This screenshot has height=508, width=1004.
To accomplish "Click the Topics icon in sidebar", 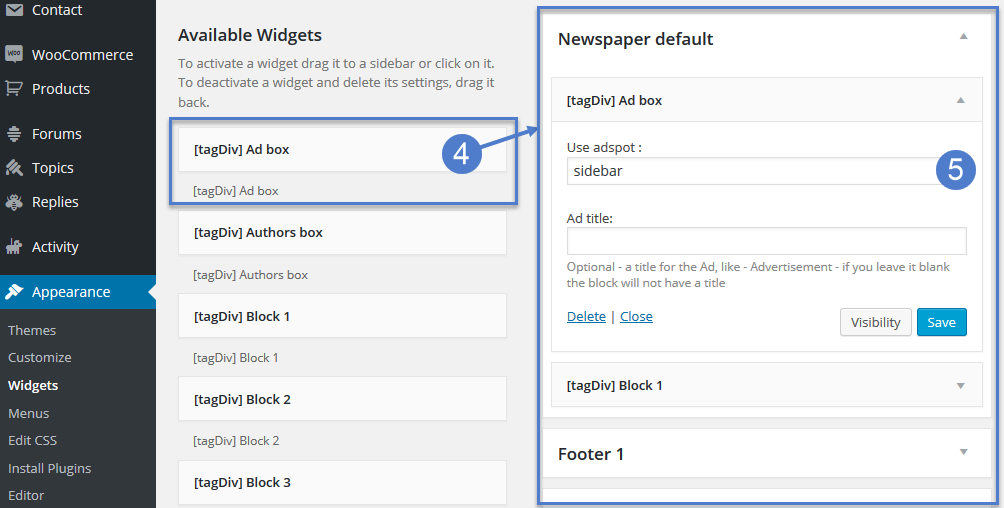I will [14, 168].
